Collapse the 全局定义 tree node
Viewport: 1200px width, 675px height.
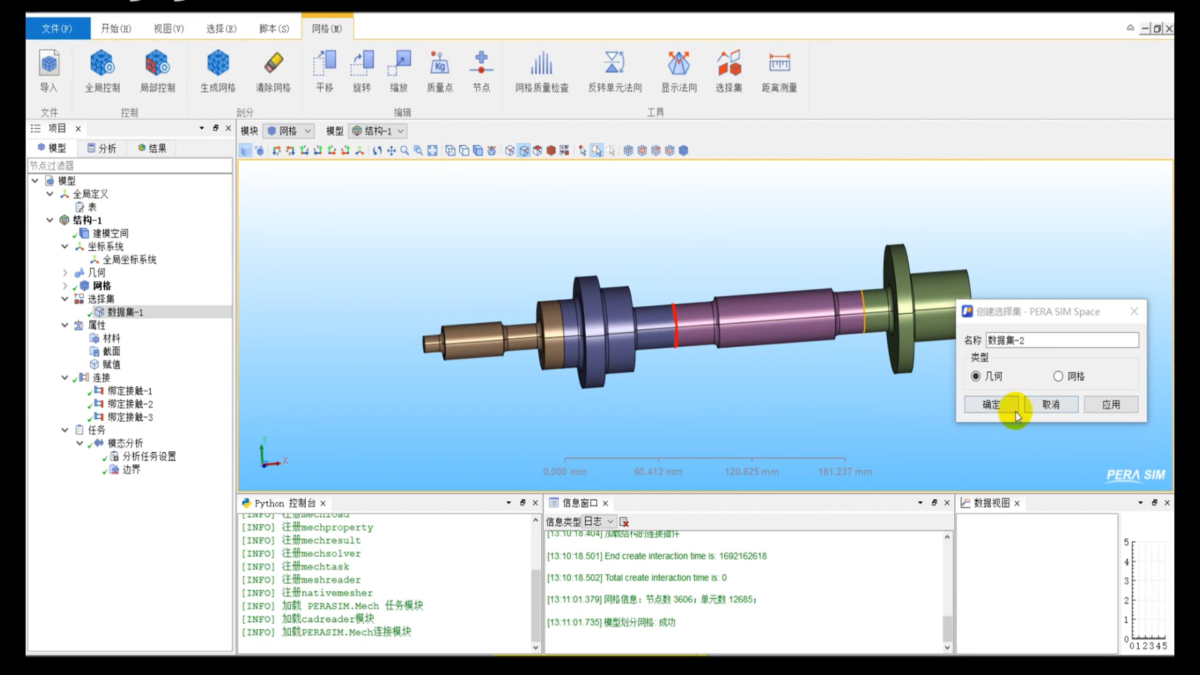point(50,194)
